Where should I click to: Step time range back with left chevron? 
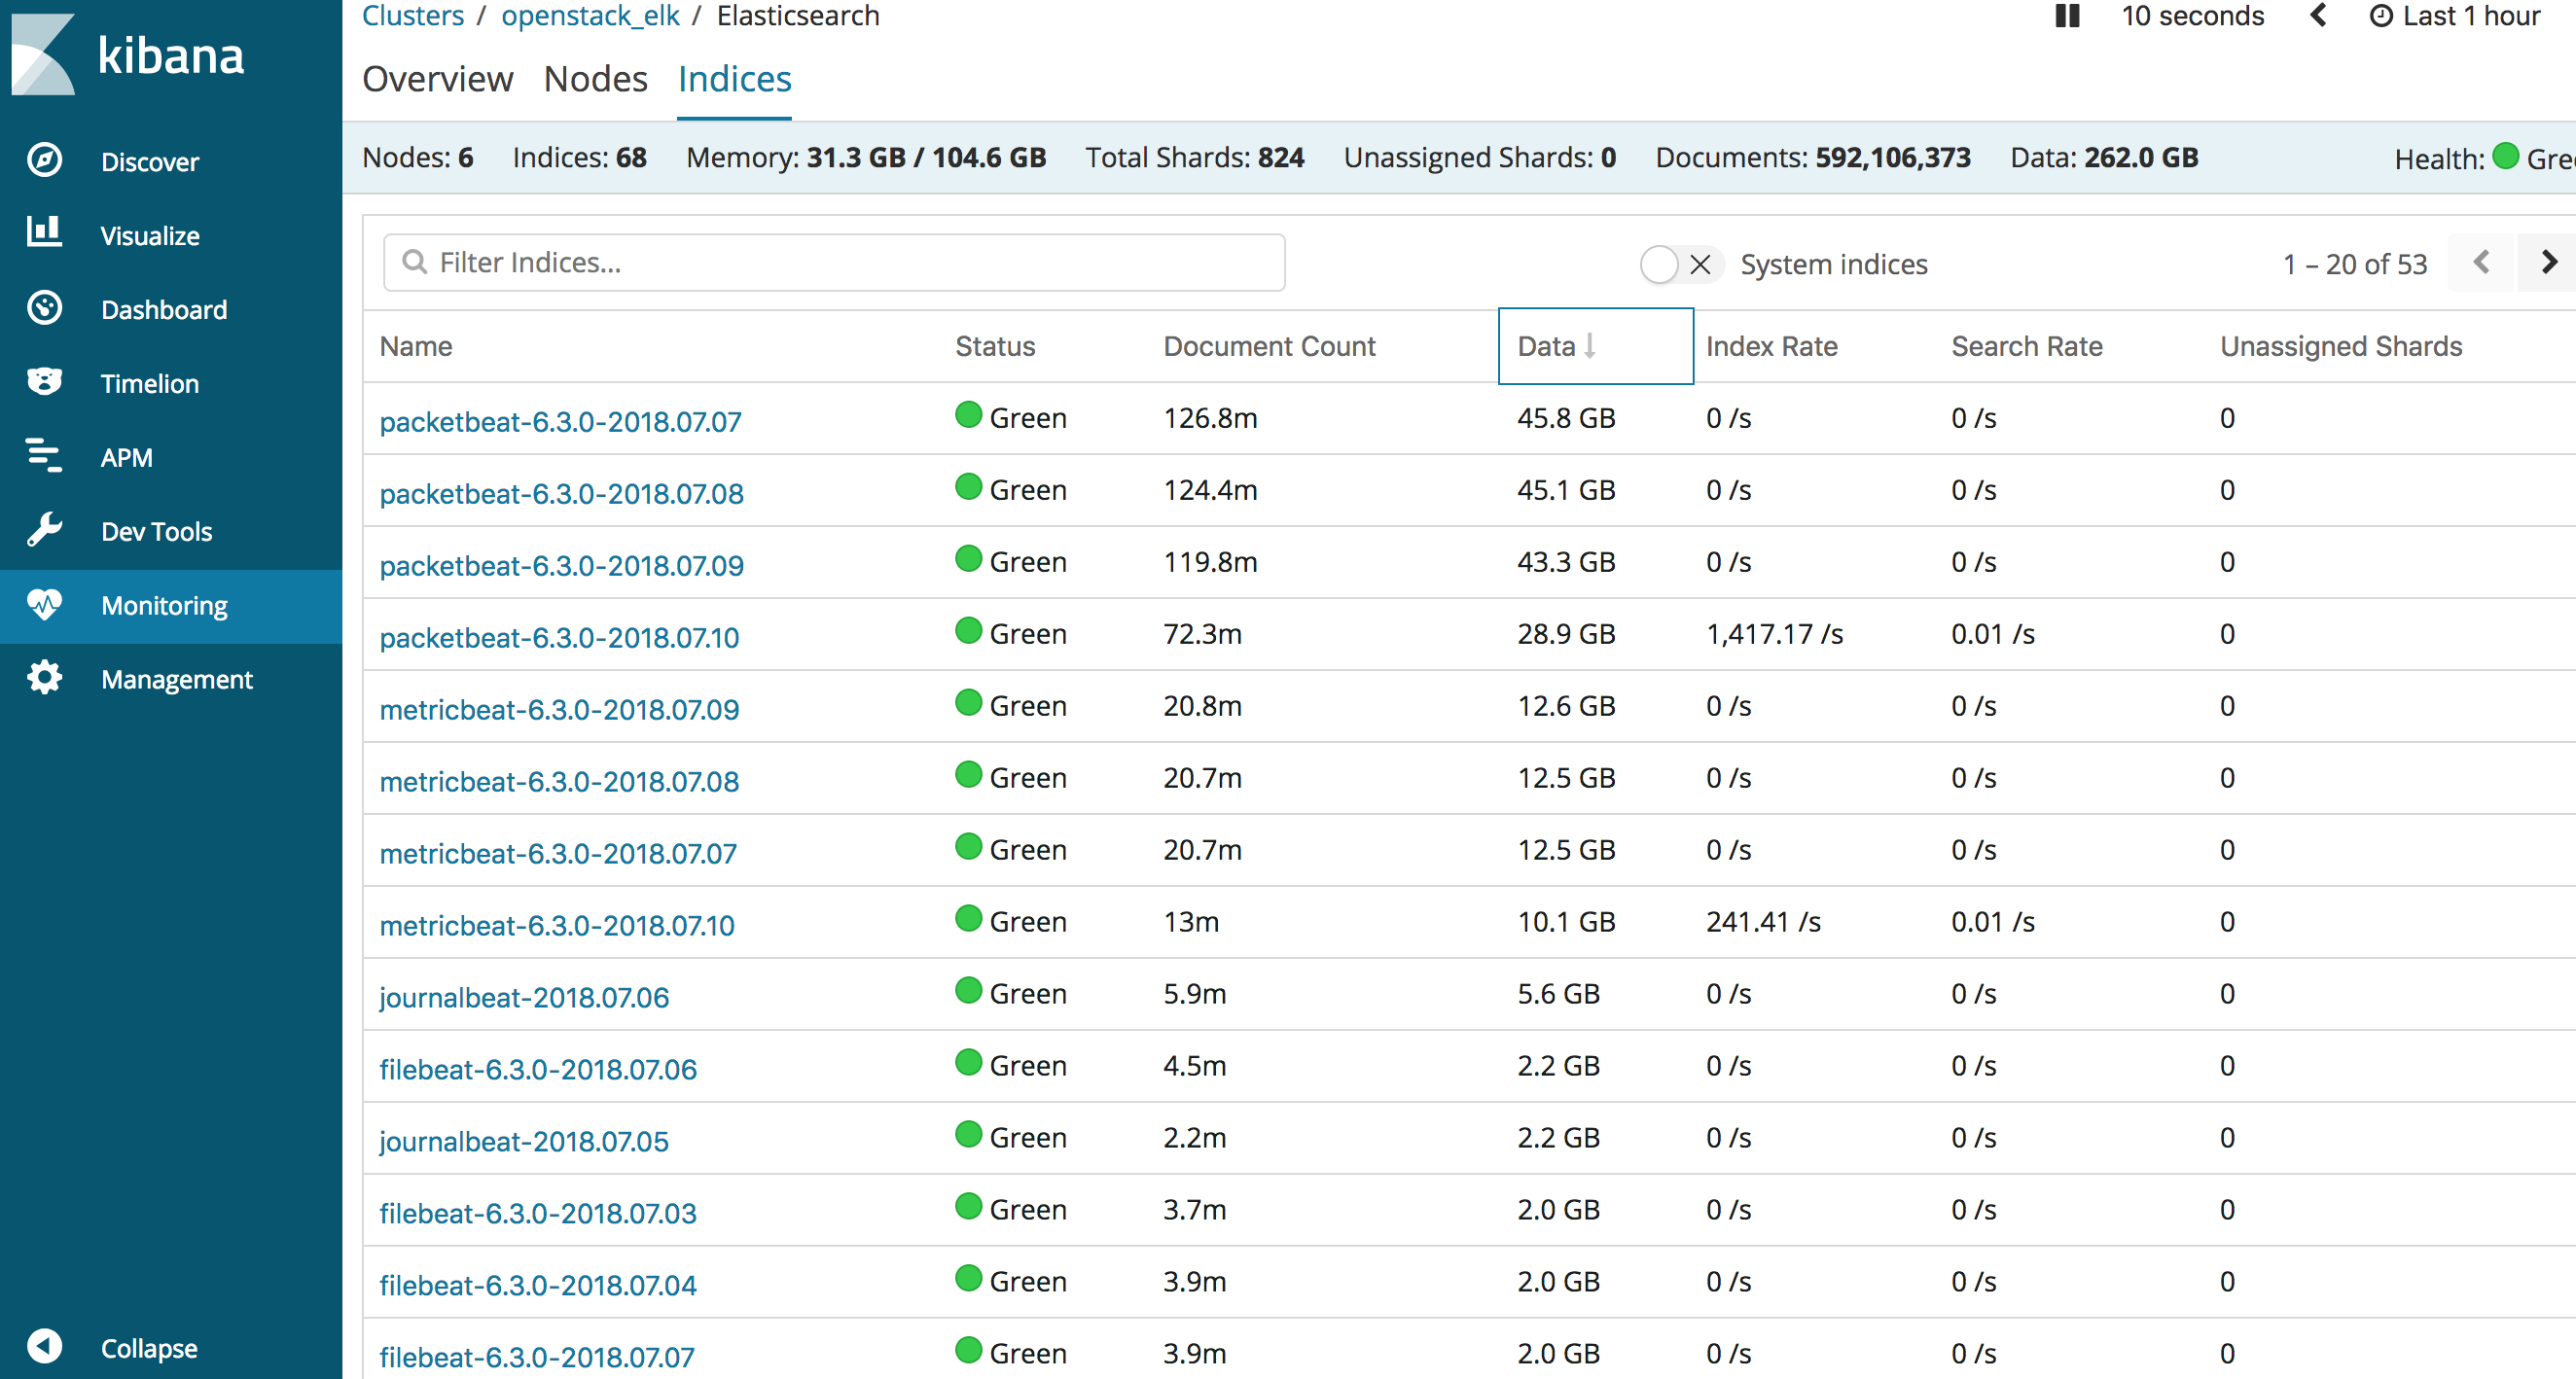(x=2318, y=16)
